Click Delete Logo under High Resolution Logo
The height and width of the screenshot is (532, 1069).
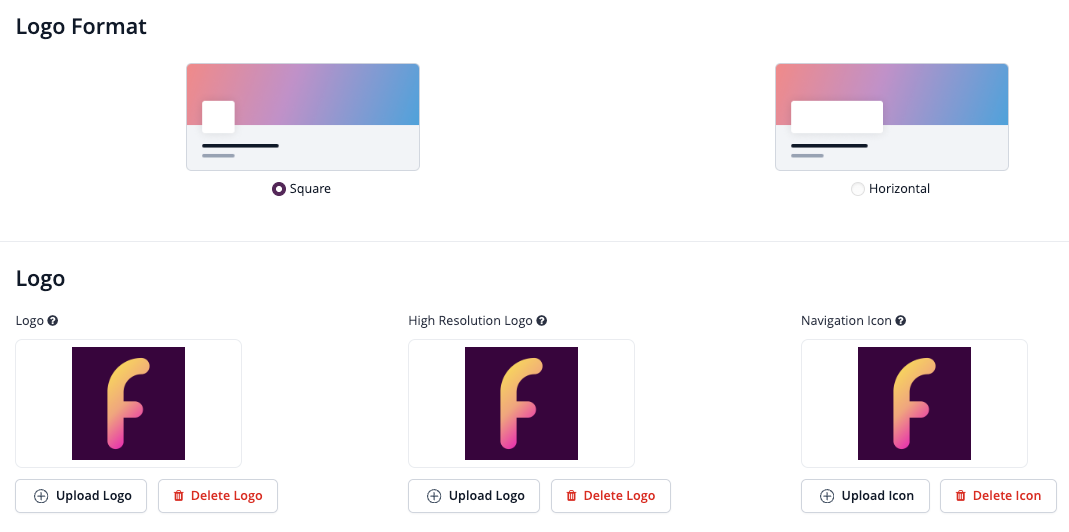point(611,496)
